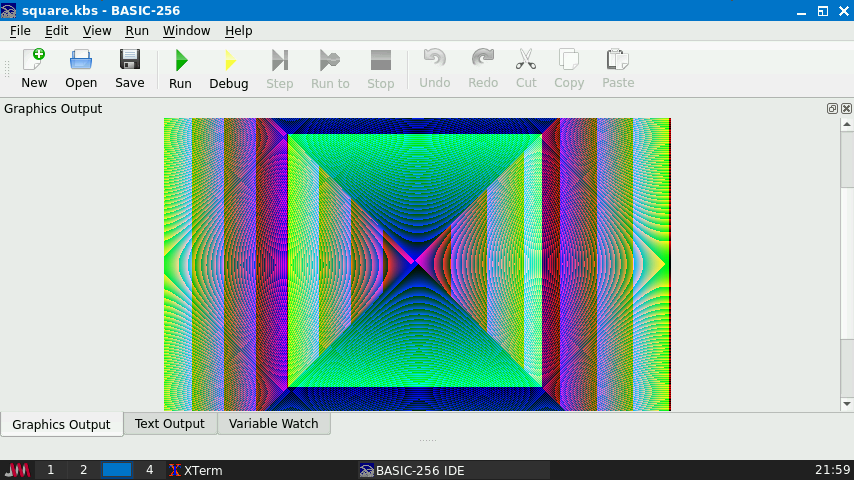Open the File menu

pyautogui.click(x=20, y=31)
